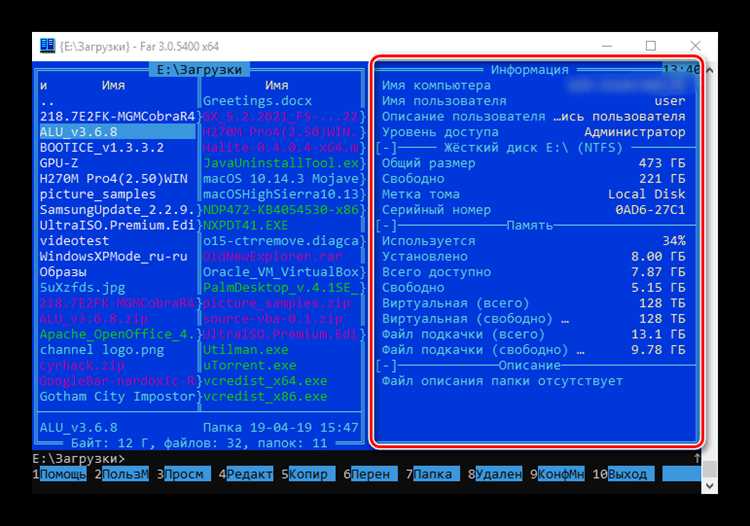Image resolution: width=750 pixels, height=526 pixels.
Task: Click the E:\Загрузки command line prompt
Action: point(79,459)
